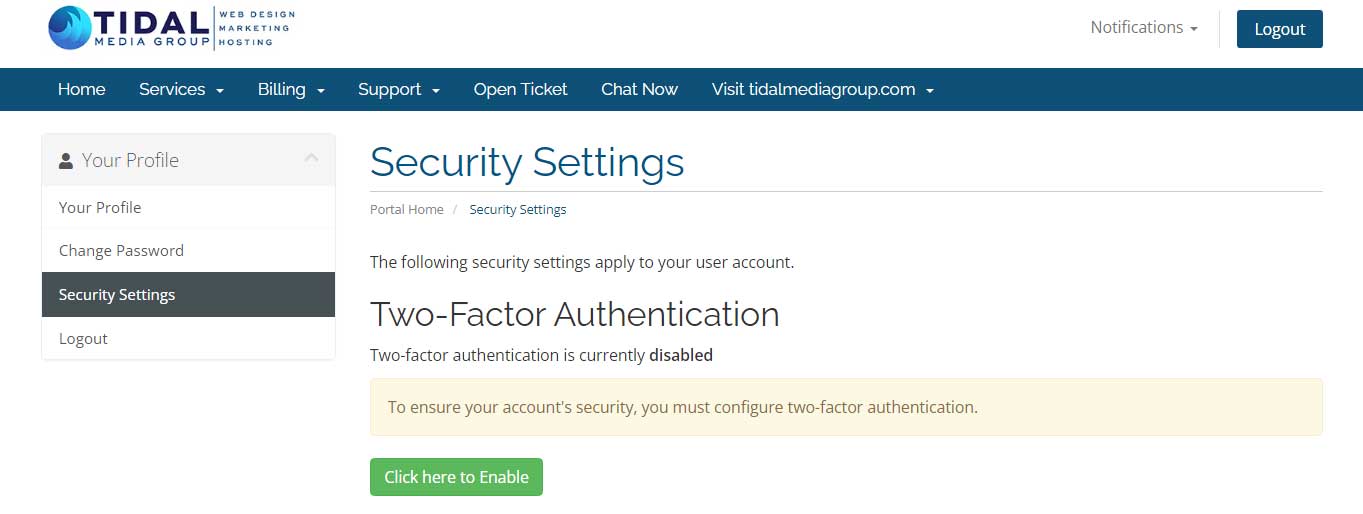This screenshot has width=1363, height=514.
Task: Click the two-factor authentication warning notice
Action: [x=845, y=407]
